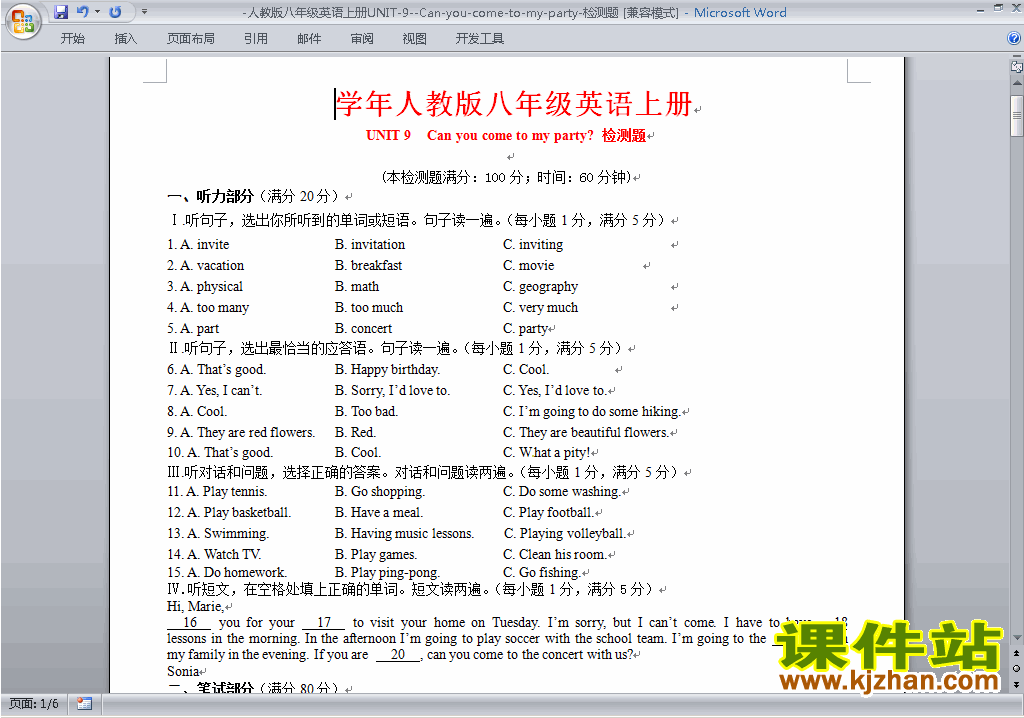Open the Office button menu
Screen dimensions: 1024x718
pos(23,22)
